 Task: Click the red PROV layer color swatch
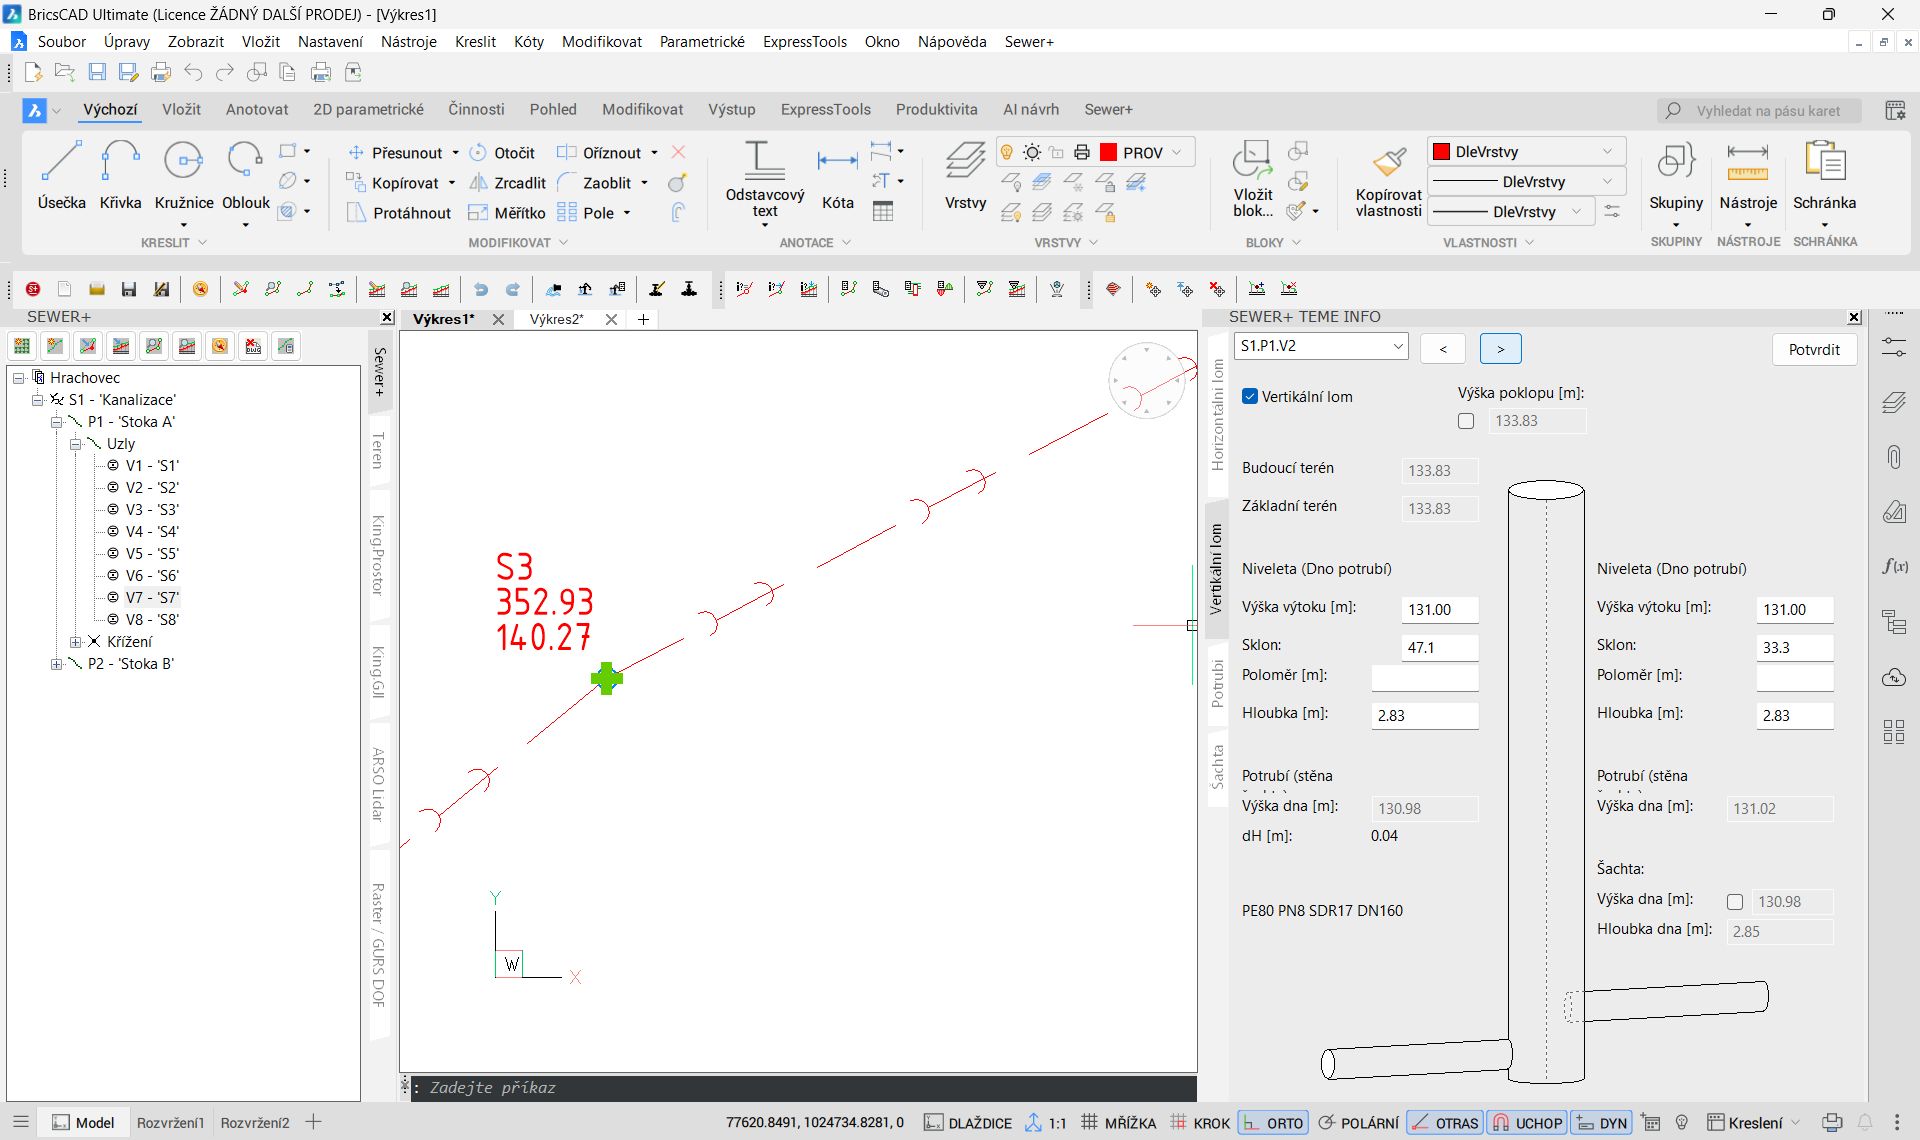pos(1108,152)
